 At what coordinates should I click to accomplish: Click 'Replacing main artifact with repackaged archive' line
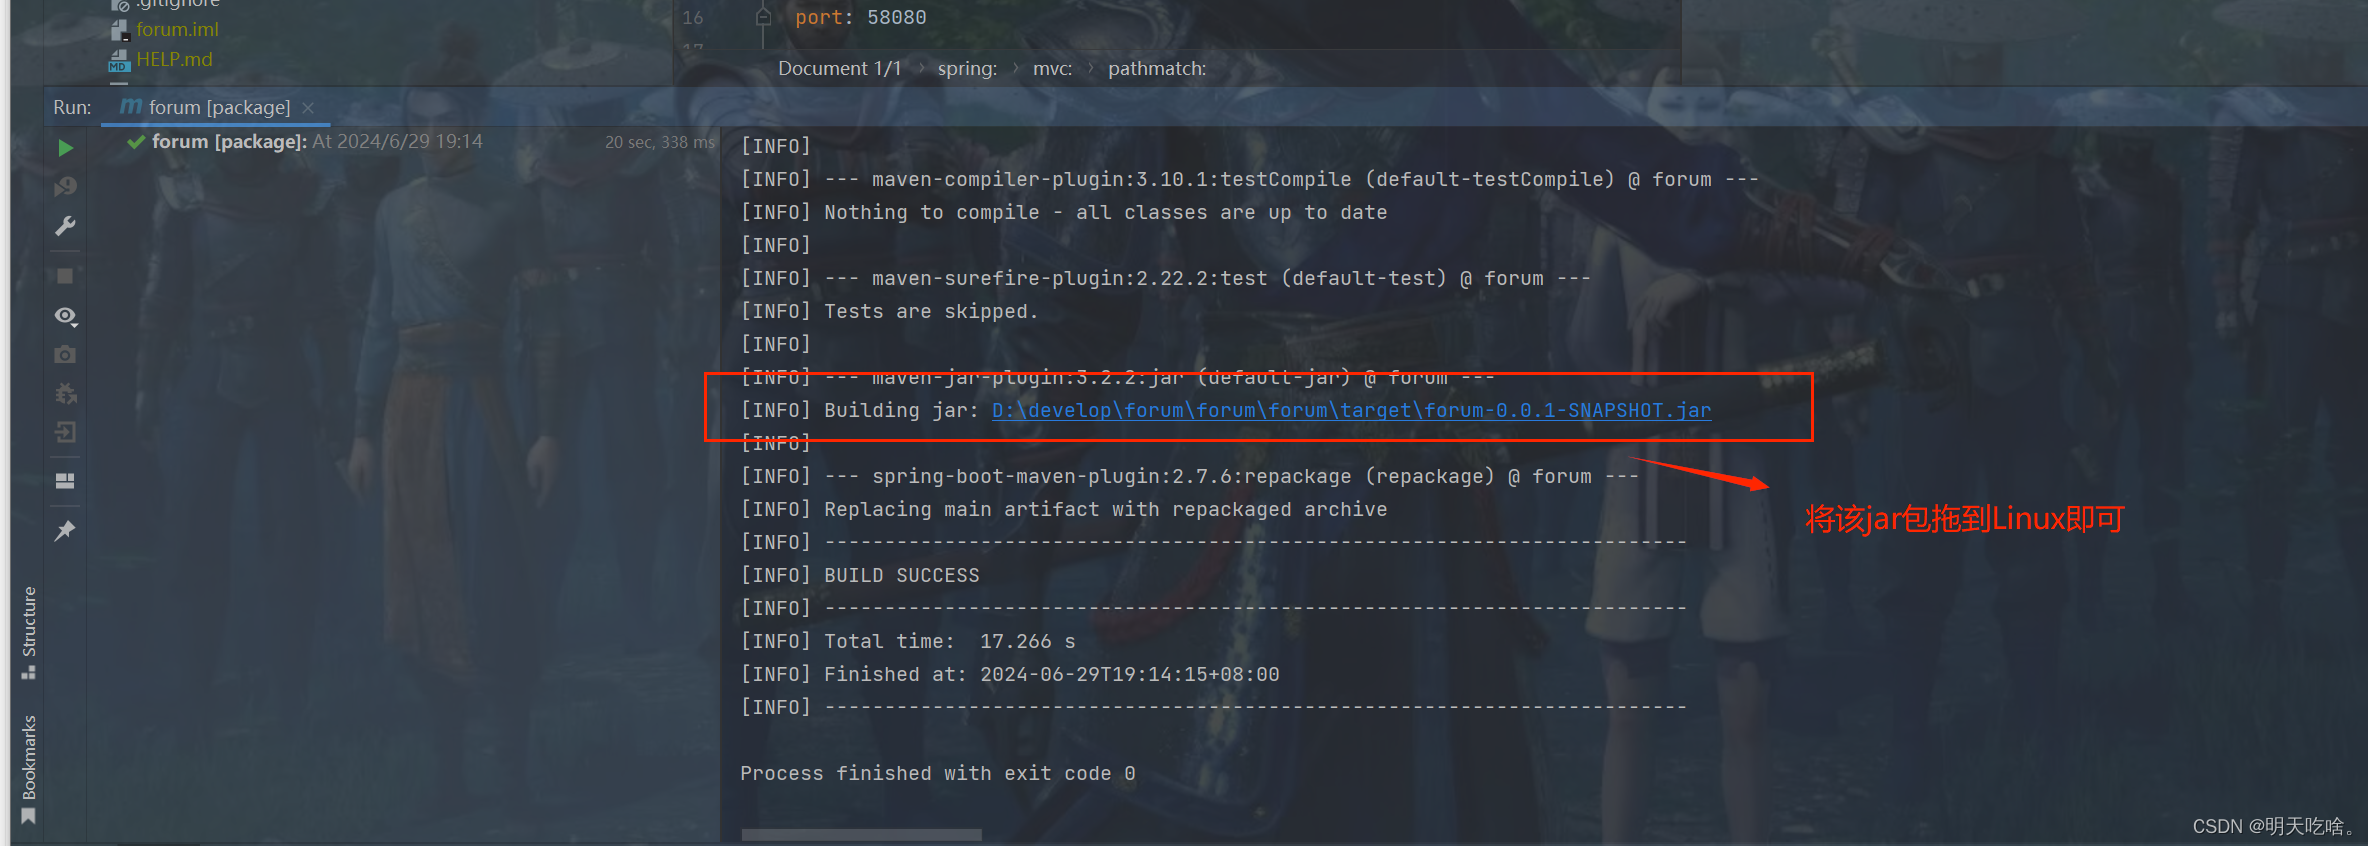point(1064,509)
